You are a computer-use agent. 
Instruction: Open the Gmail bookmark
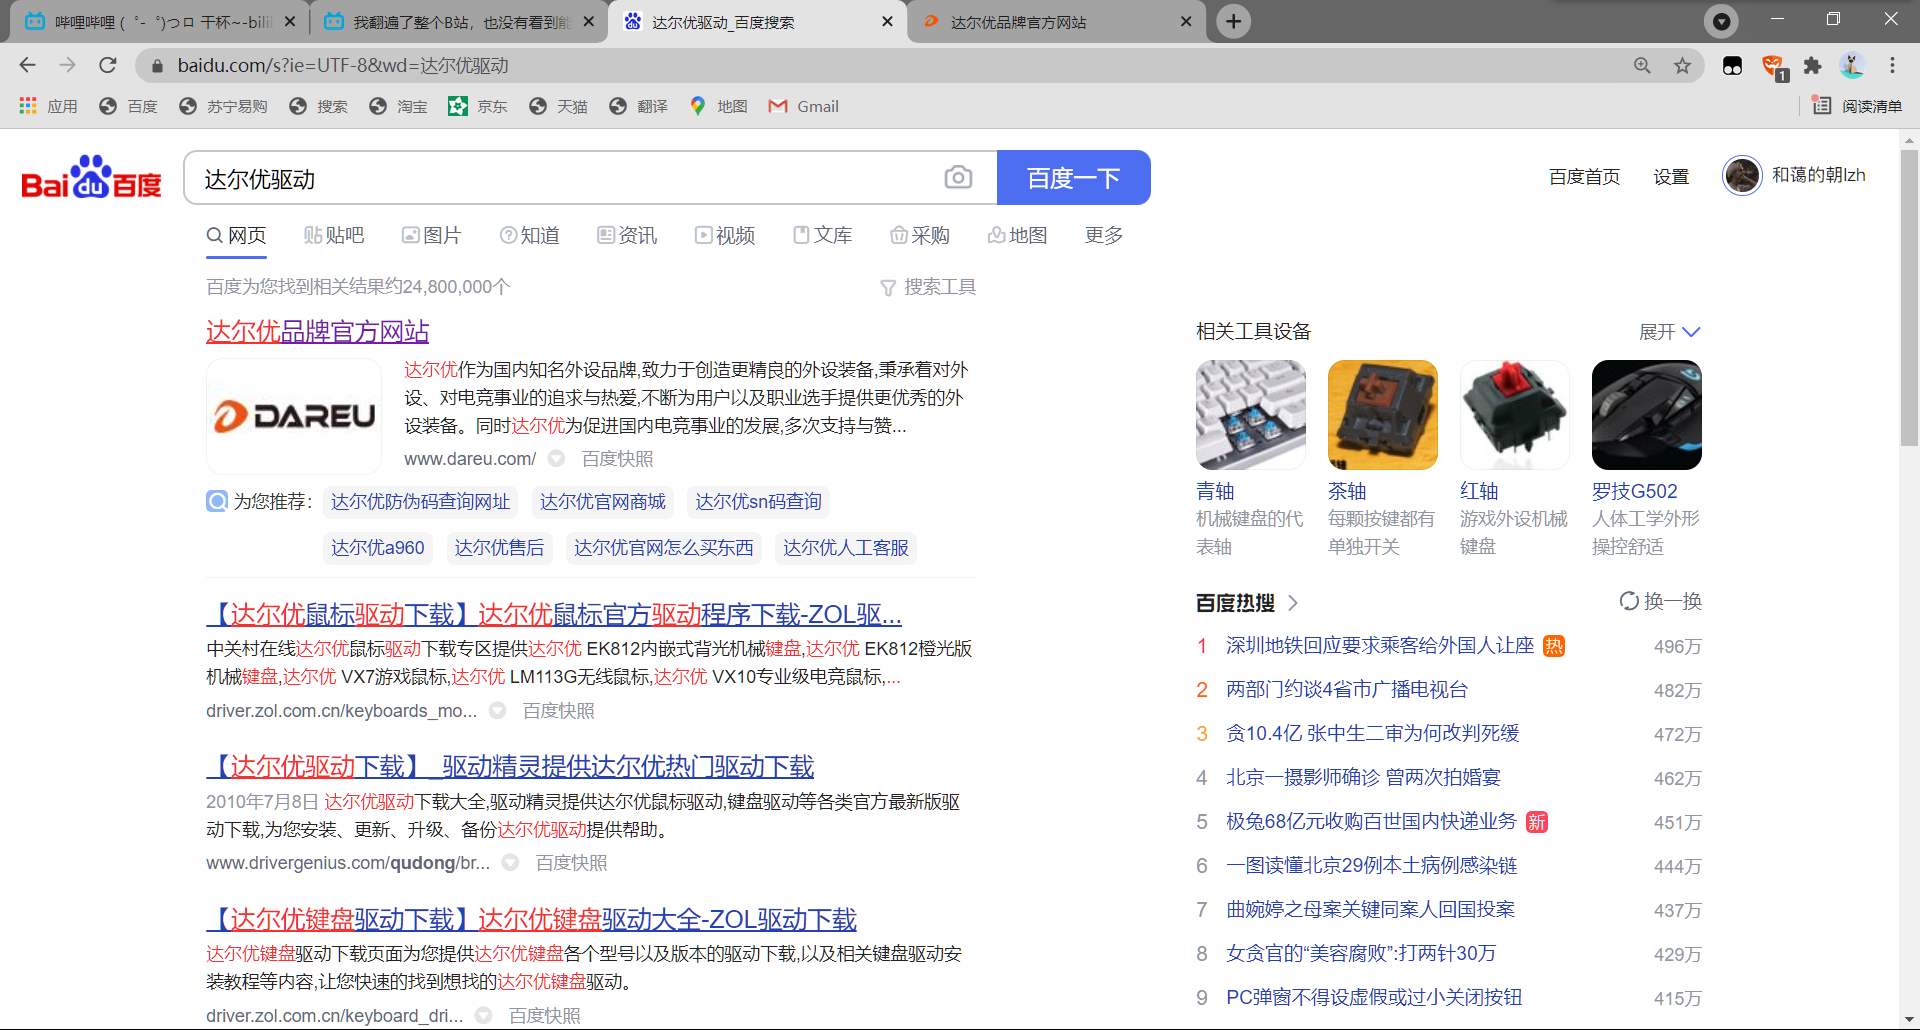coord(803,106)
